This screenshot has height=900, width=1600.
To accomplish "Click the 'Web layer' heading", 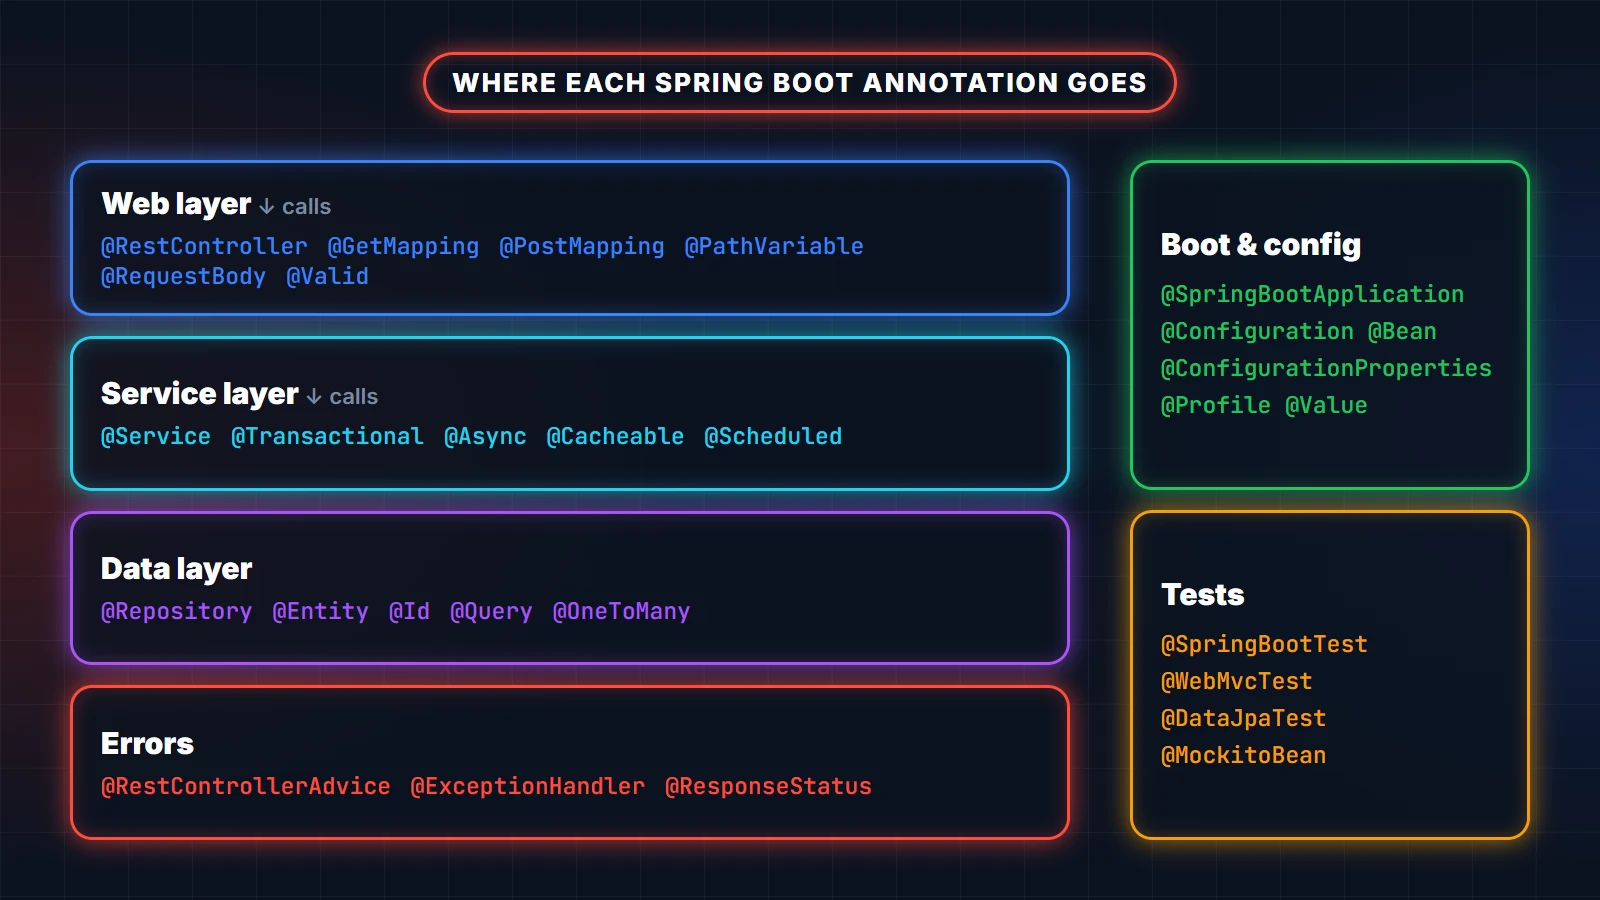I will [176, 204].
